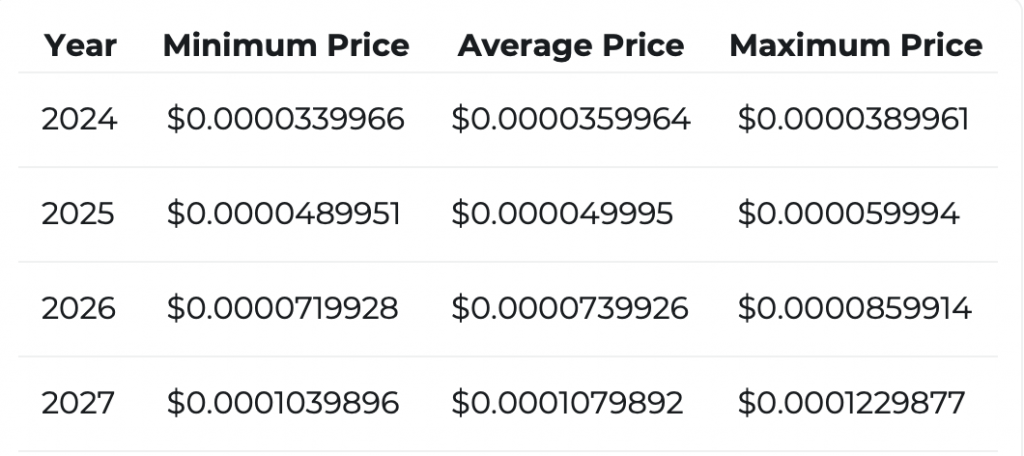Select the Maximum Price column header
The width and height of the screenshot is (1024, 456).
(x=856, y=46)
